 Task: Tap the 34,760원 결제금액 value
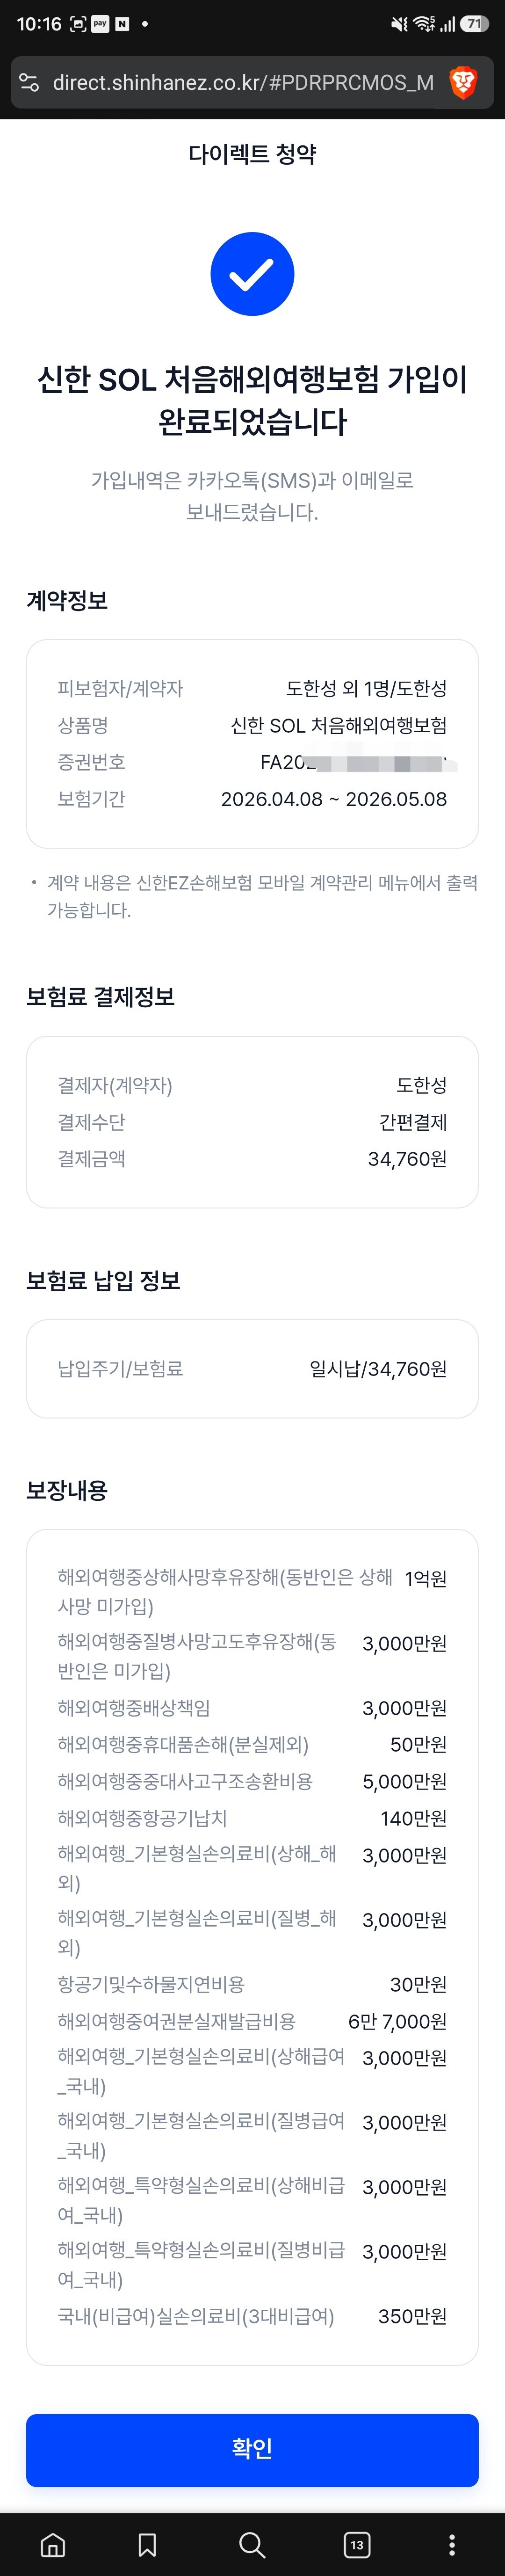coord(407,1159)
